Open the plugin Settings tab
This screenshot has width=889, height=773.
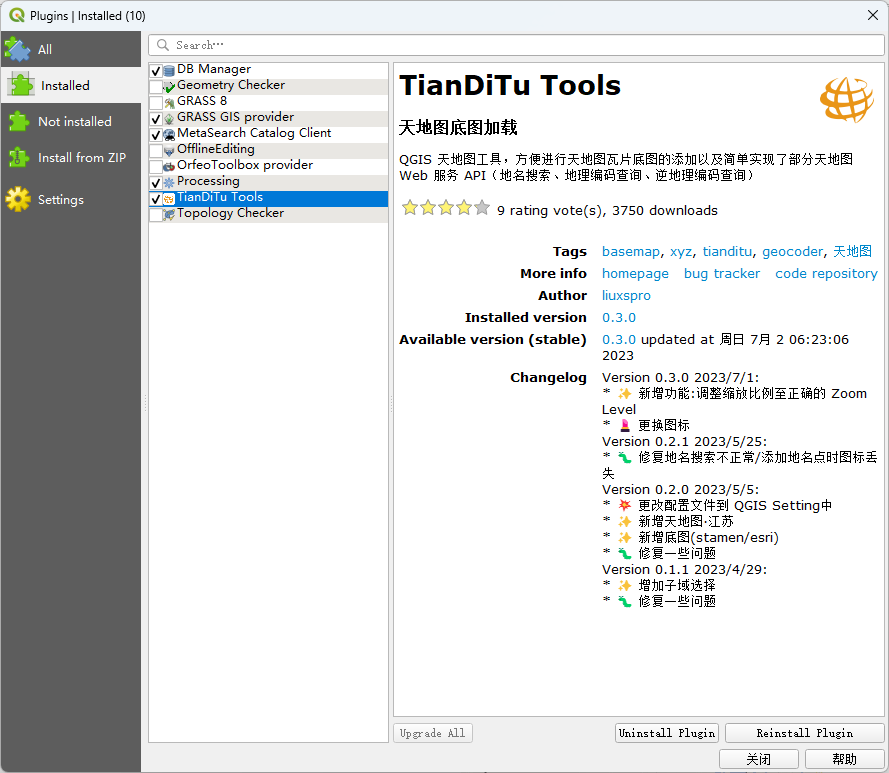tap(60, 199)
